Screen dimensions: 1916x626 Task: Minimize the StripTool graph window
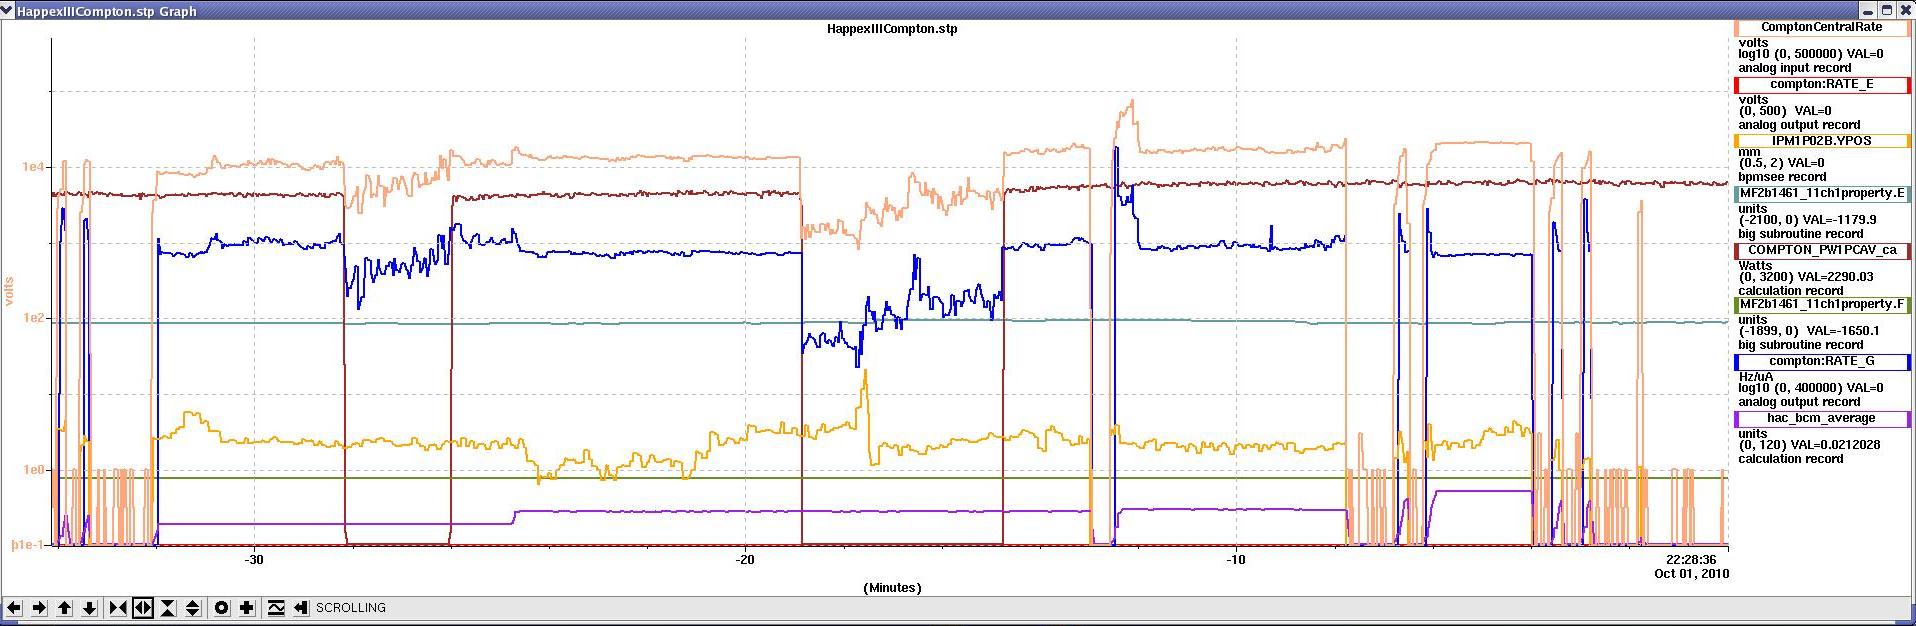tap(1869, 10)
